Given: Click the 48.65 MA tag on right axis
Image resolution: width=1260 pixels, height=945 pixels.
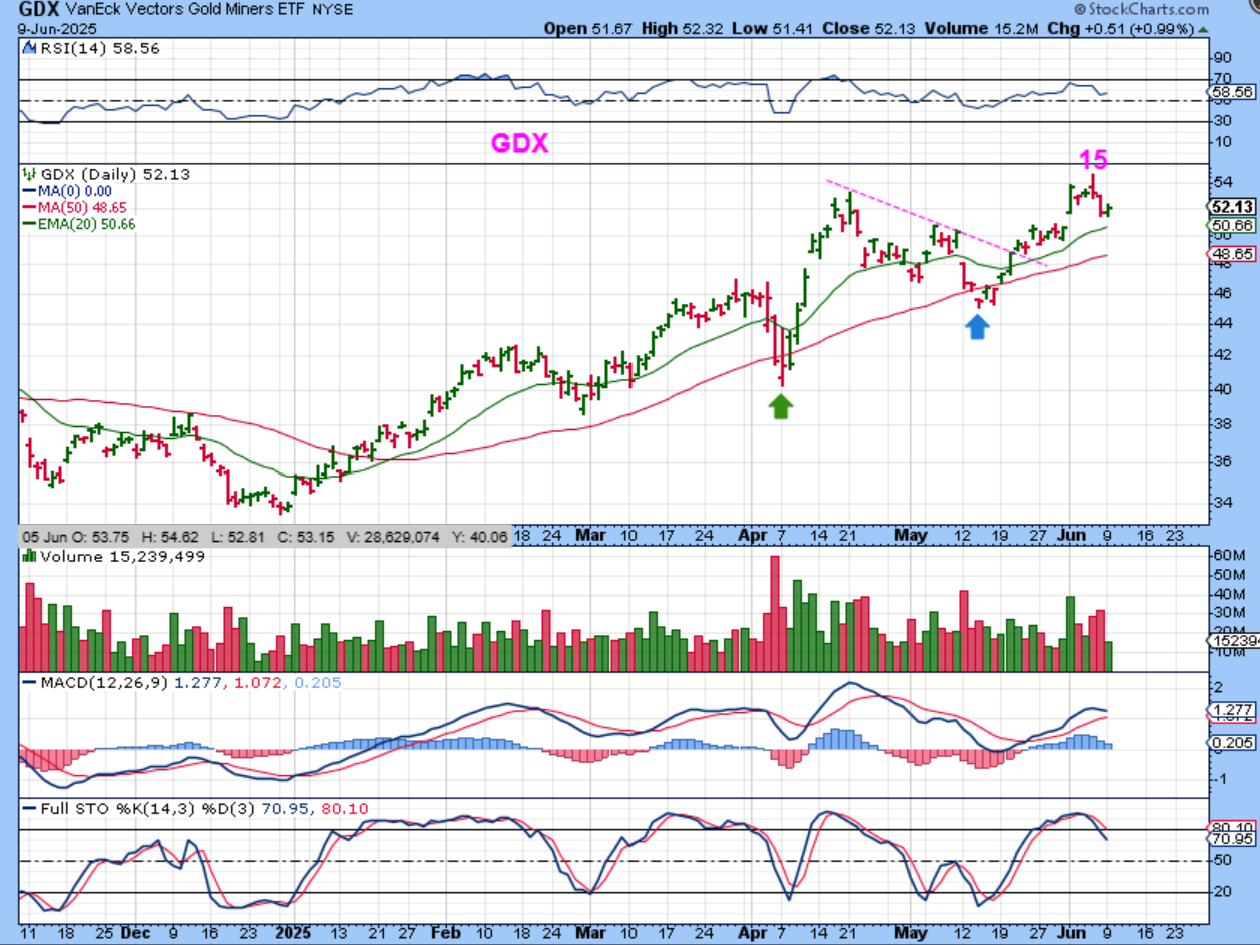Looking at the screenshot, I should [1230, 255].
